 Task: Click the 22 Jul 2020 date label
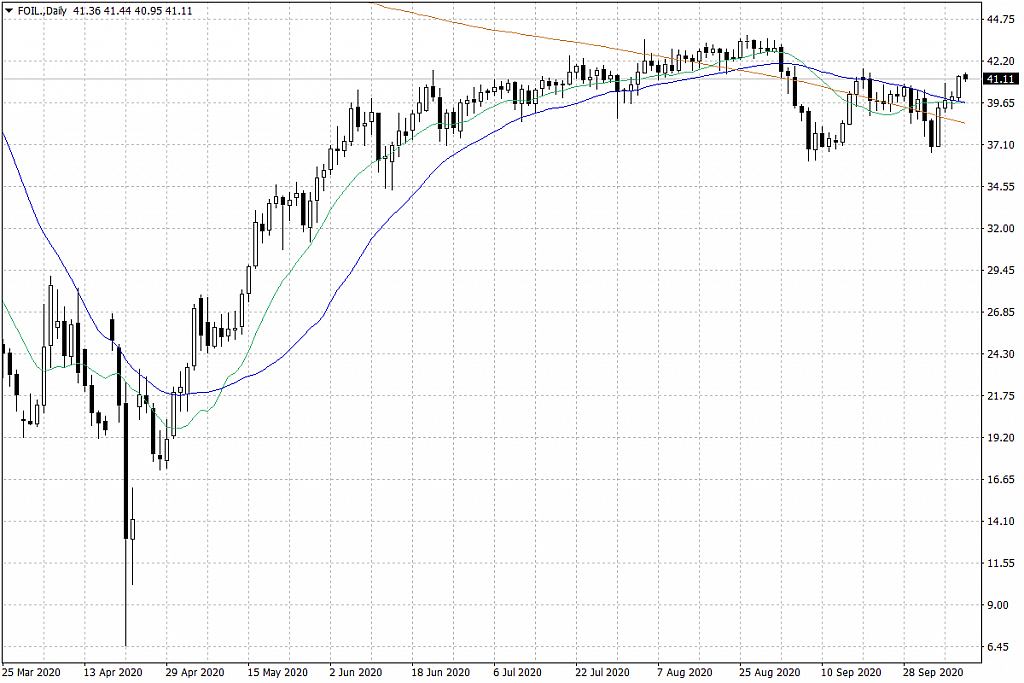point(603,672)
